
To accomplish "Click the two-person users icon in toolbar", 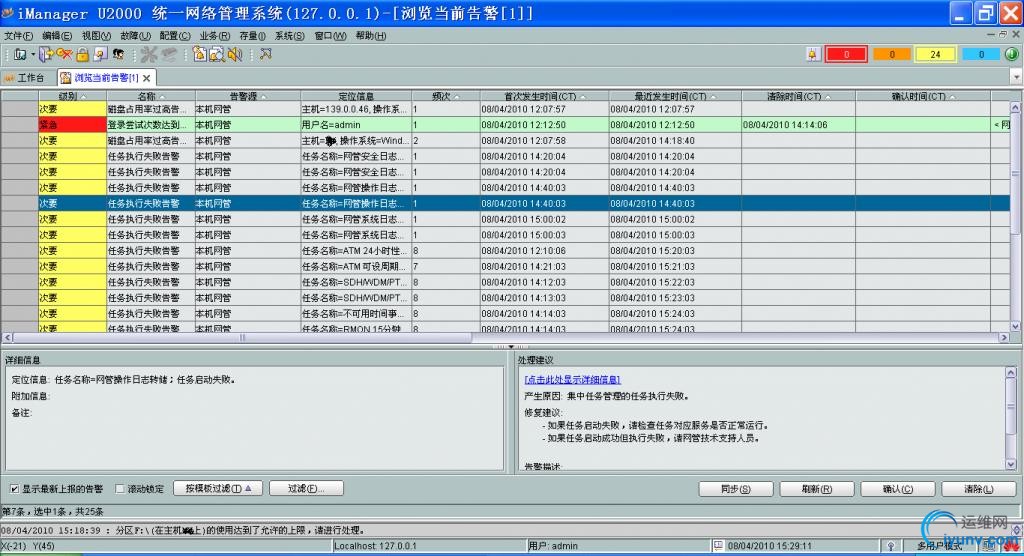I will 118,55.
